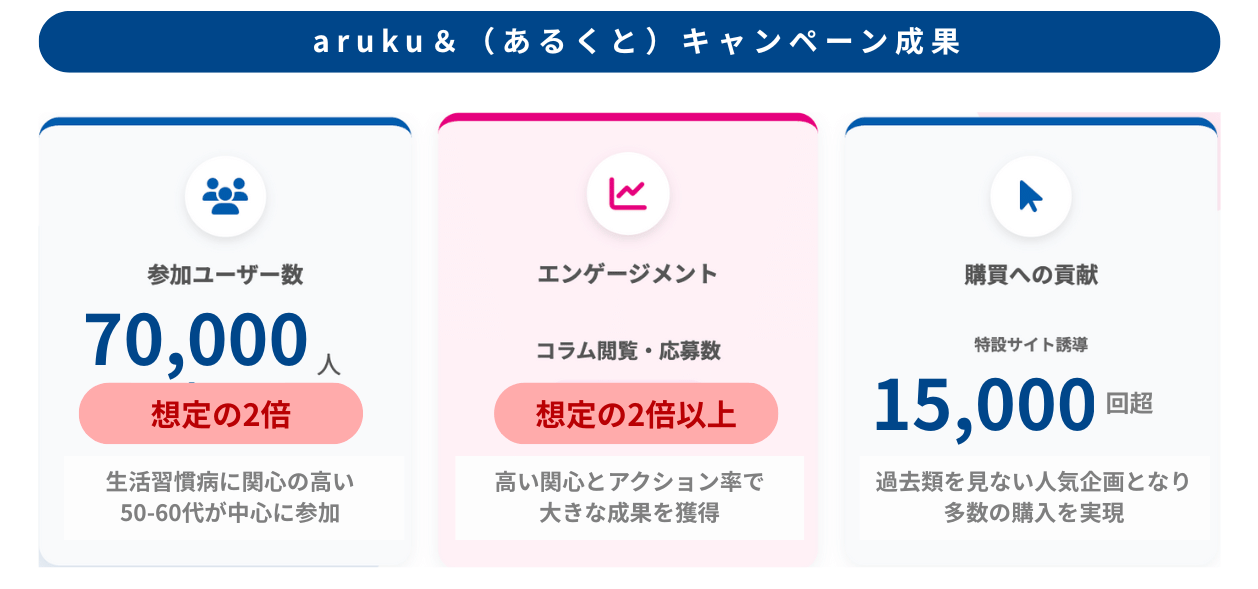Click the 大きな成果を獲得 description box
Image resolution: width=1258 pixels, height=589 pixels.
point(629,498)
